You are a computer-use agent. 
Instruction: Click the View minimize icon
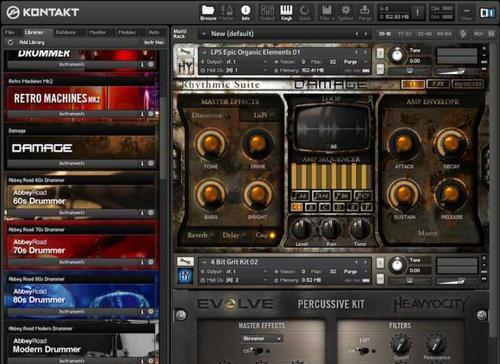(x=466, y=13)
